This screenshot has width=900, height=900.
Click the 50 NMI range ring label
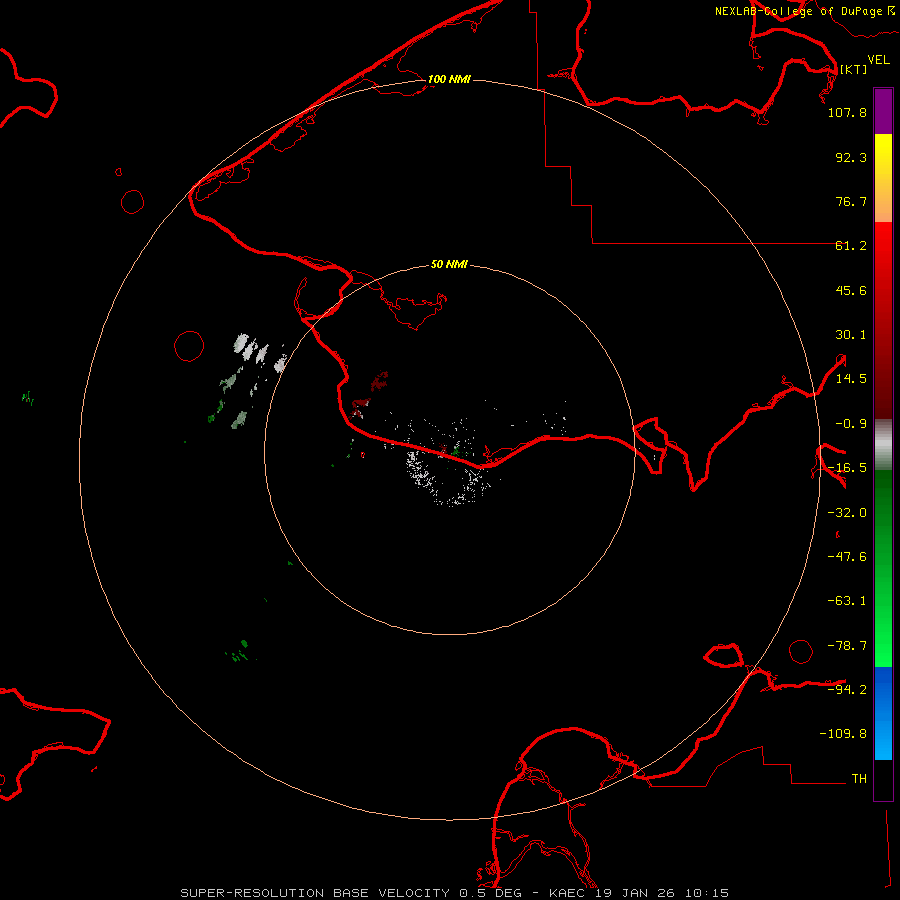(x=449, y=264)
